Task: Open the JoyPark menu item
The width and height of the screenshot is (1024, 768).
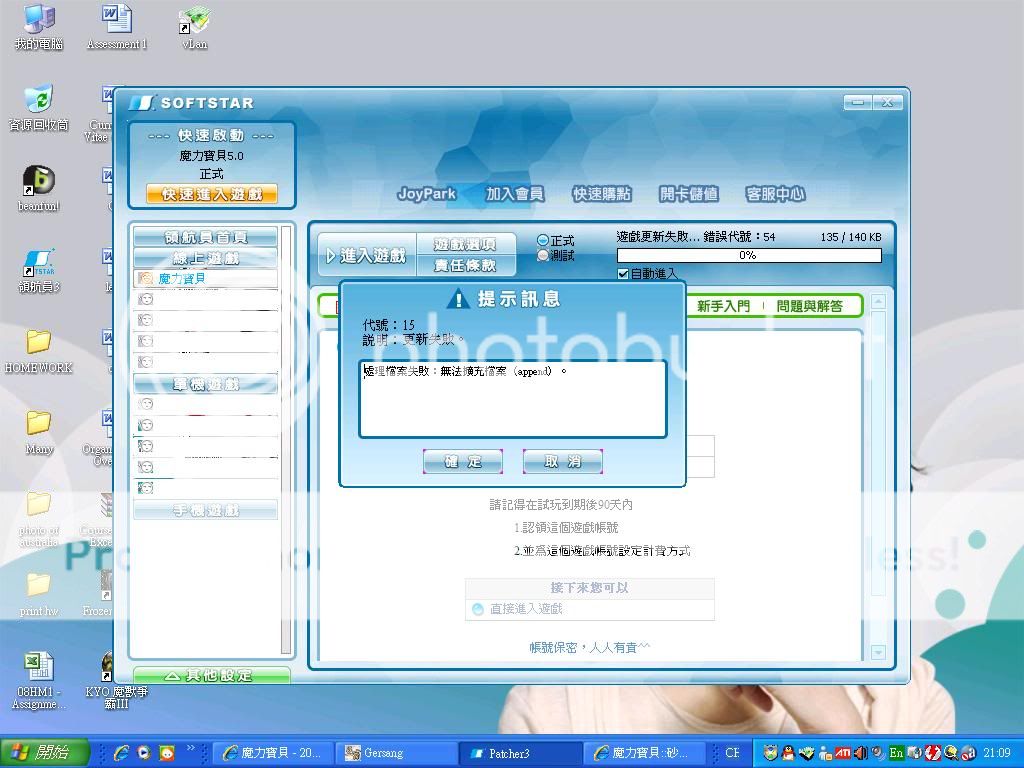Action: coord(426,194)
